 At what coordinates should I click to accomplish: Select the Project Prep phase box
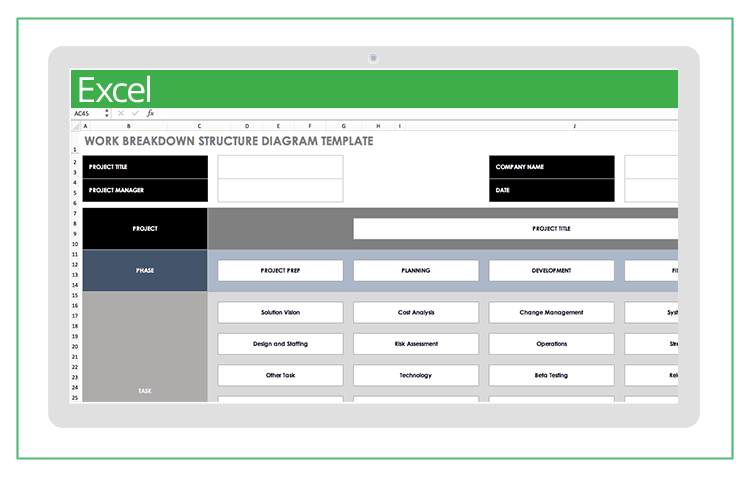[x=280, y=271]
